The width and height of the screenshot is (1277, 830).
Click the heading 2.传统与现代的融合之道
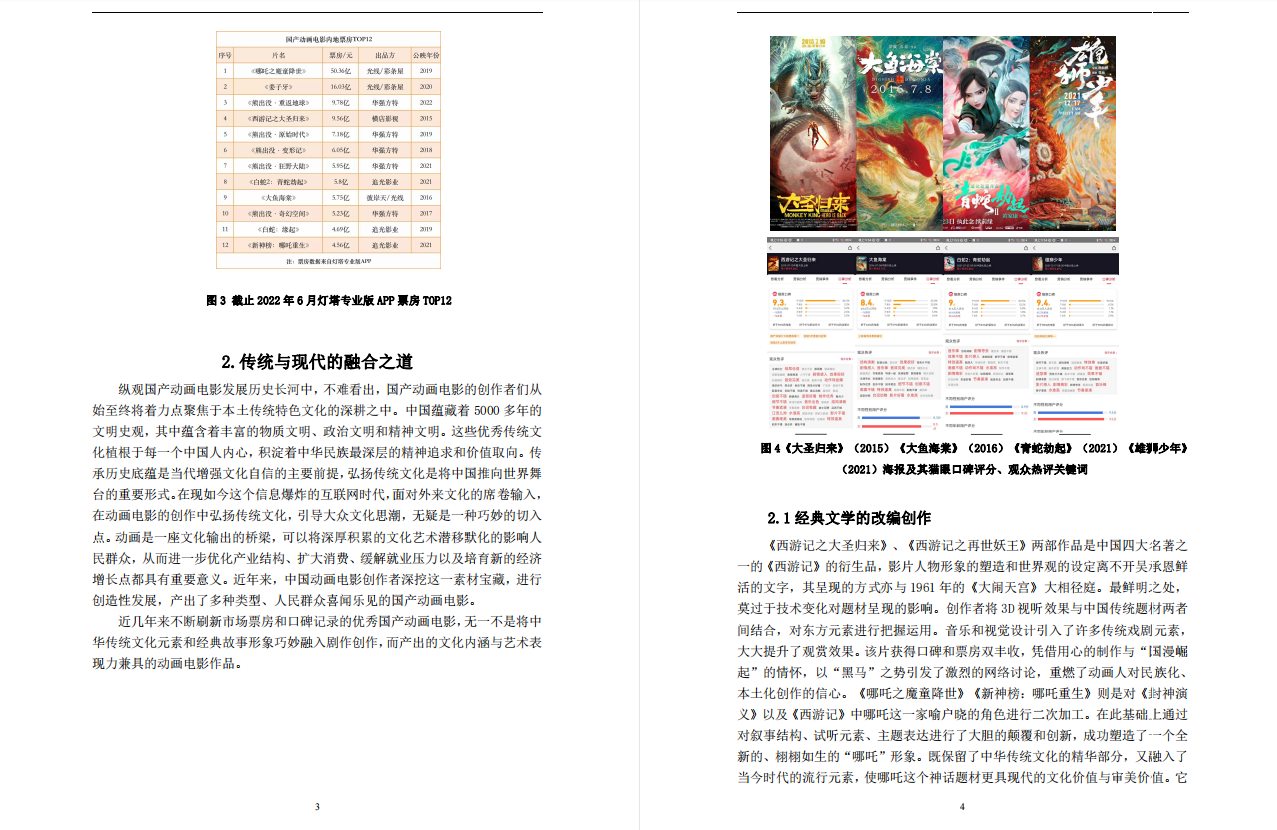pos(317,362)
